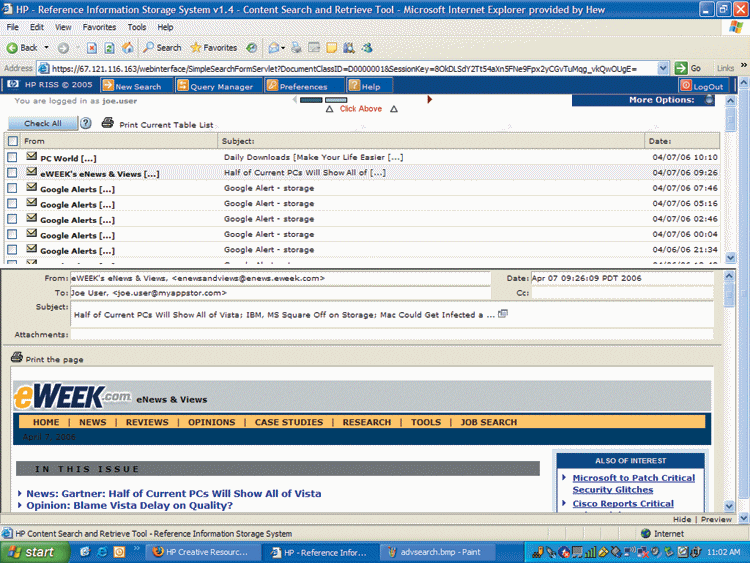Toggle the header select-all checkbox
Image resolution: width=750 pixels, height=563 pixels.
[13, 141]
